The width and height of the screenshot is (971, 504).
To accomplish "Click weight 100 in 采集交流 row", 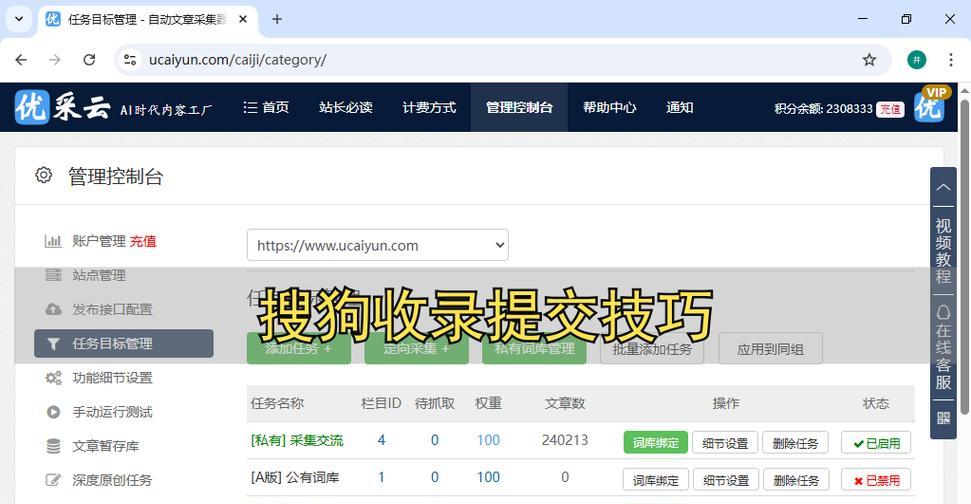I will pos(488,440).
